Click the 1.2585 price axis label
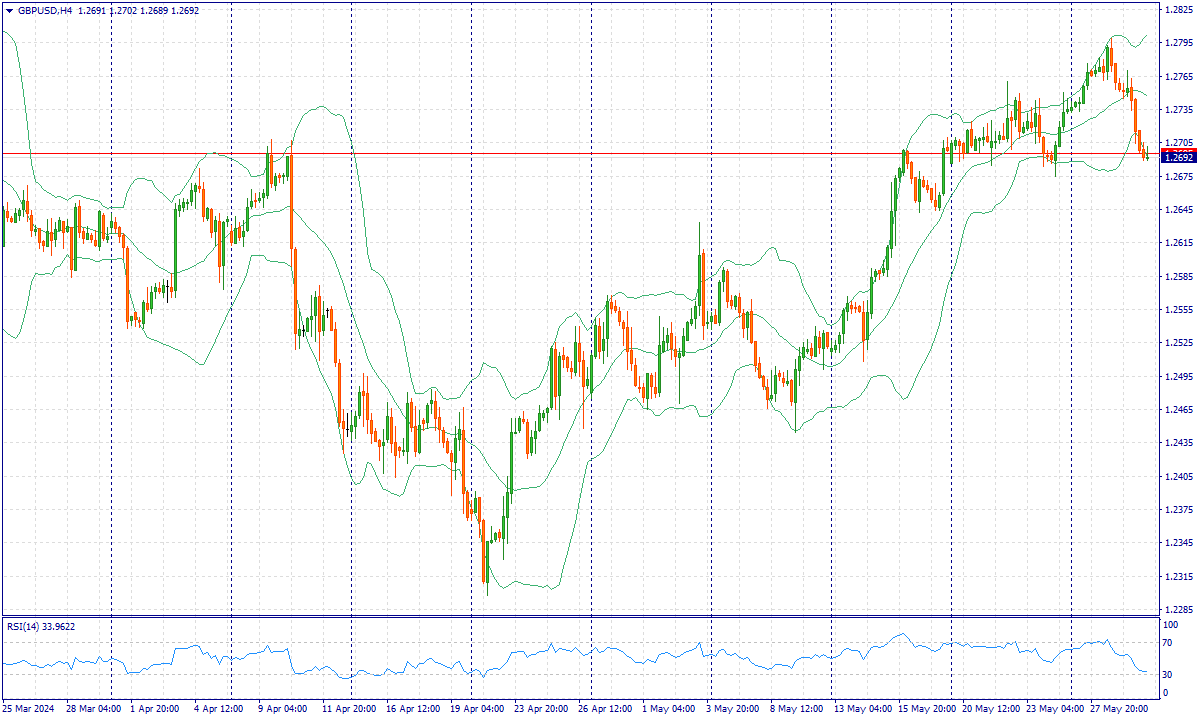The width and height of the screenshot is (1200, 720). click(1179, 276)
